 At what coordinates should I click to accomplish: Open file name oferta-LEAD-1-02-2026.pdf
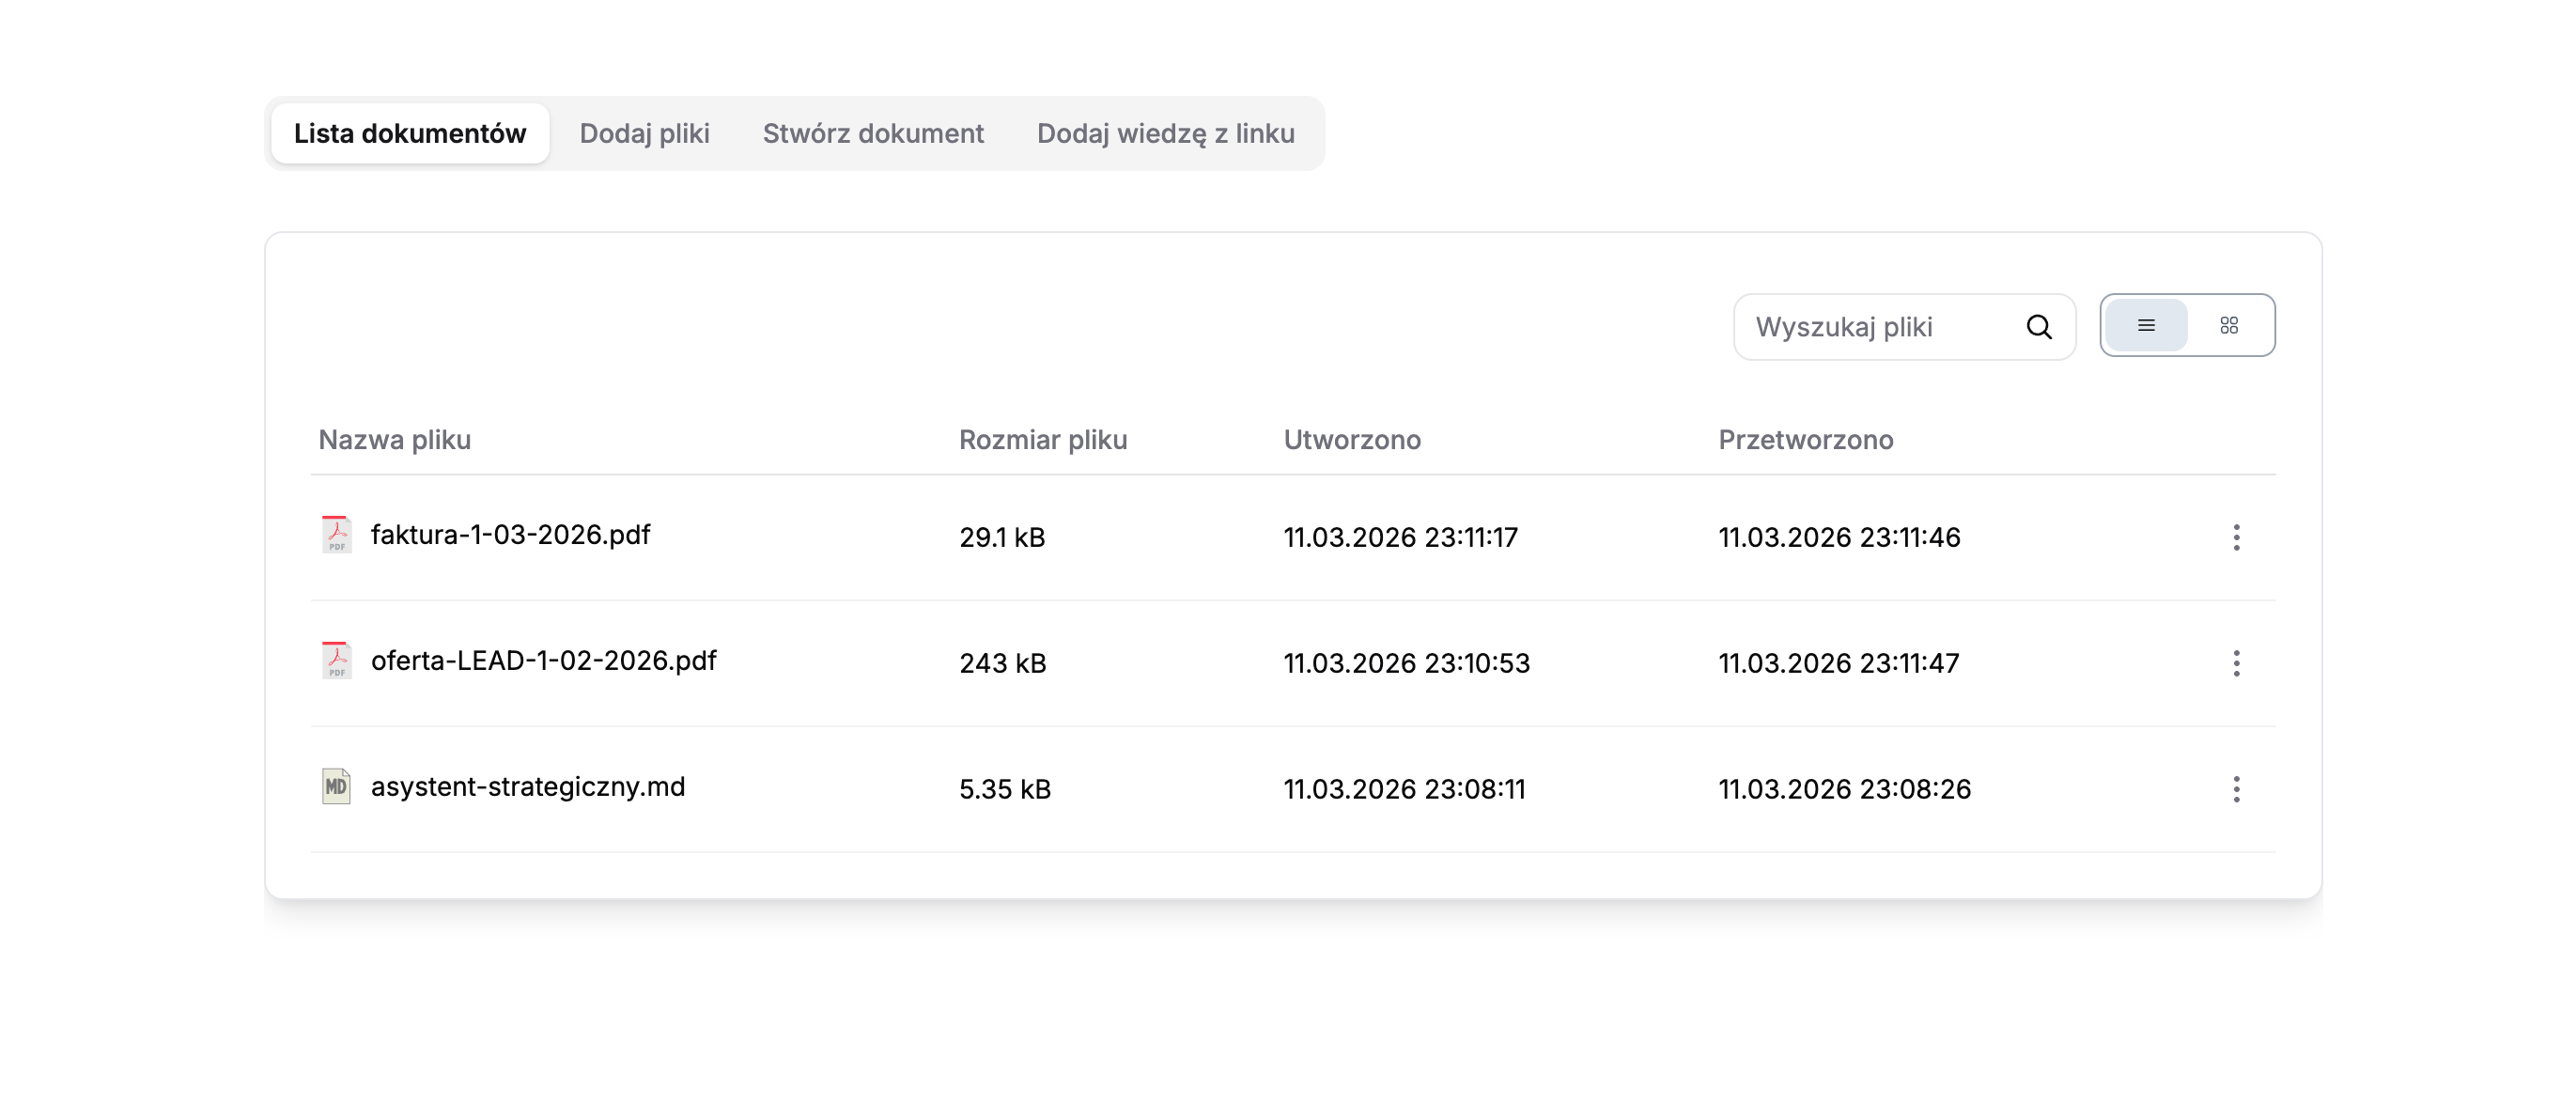click(543, 661)
